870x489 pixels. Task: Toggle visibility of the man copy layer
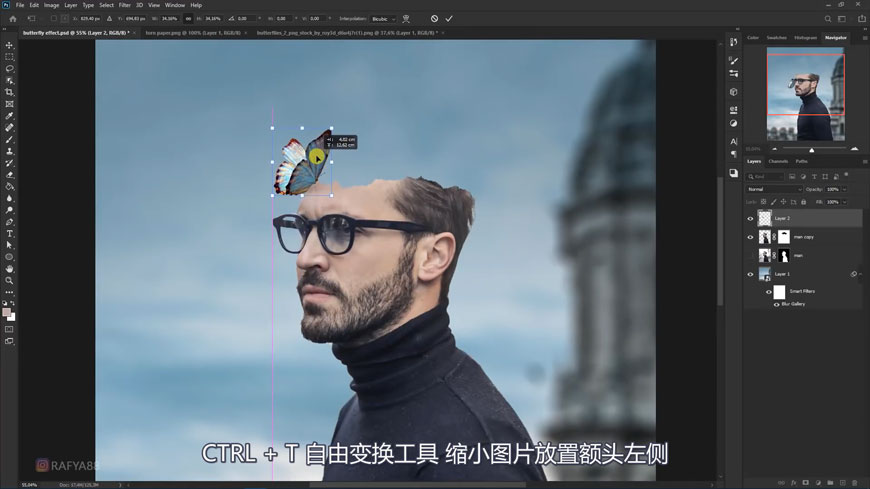click(750, 237)
